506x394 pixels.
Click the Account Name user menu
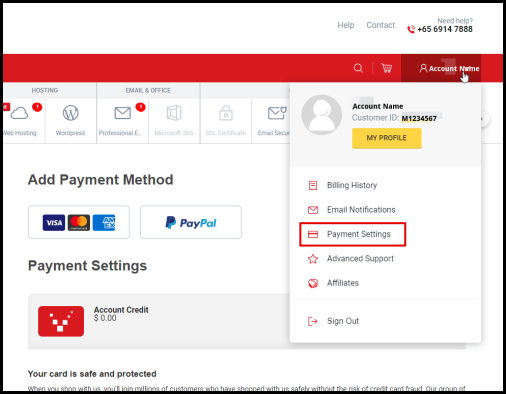[441, 68]
